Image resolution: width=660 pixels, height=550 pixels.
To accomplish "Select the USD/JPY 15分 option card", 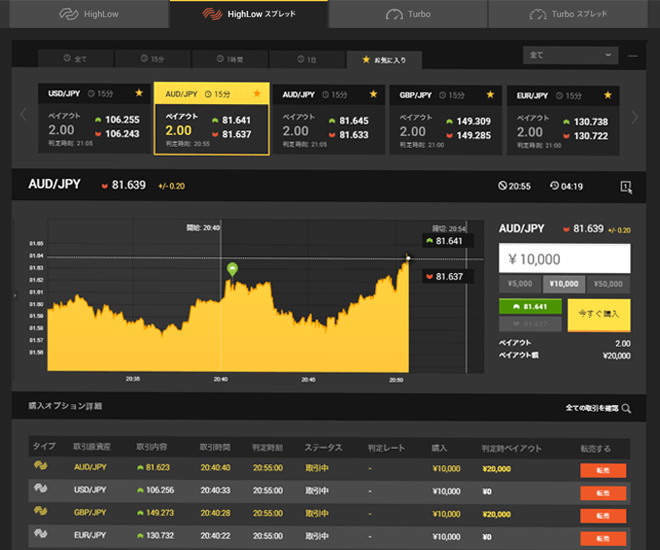I will tap(94, 118).
